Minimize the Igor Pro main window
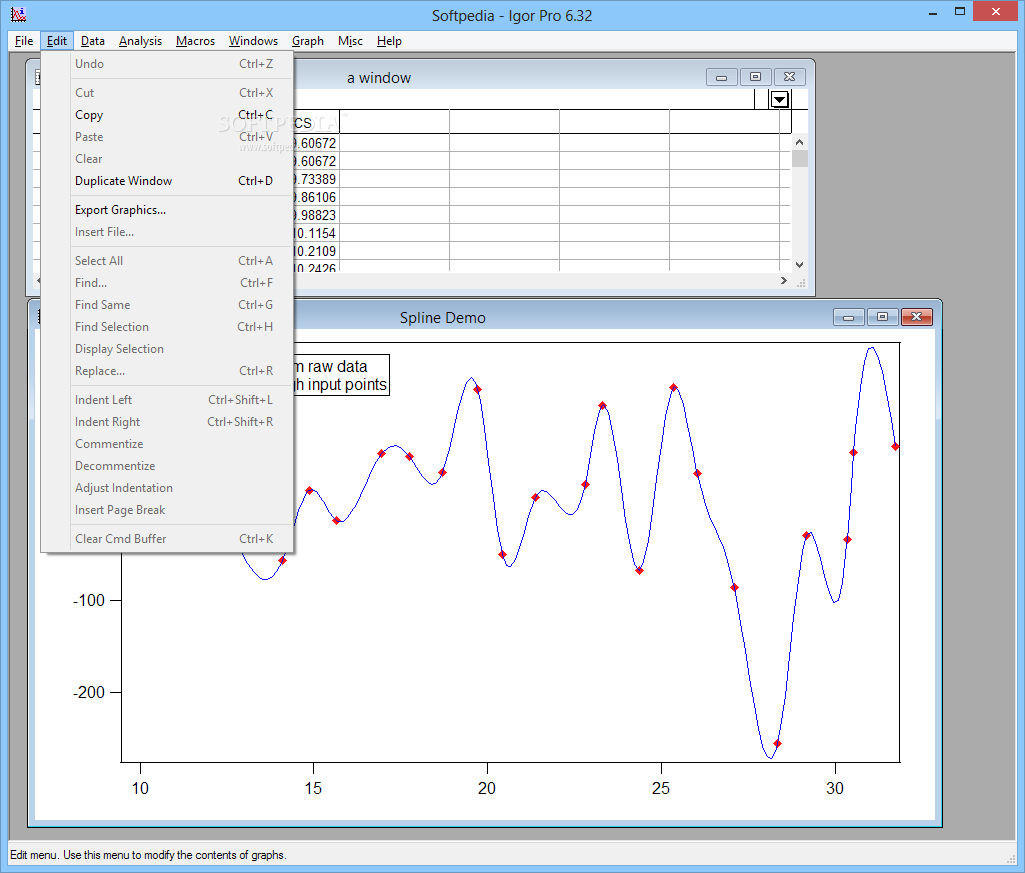Screen dimensions: 1025x873 coord(933,12)
